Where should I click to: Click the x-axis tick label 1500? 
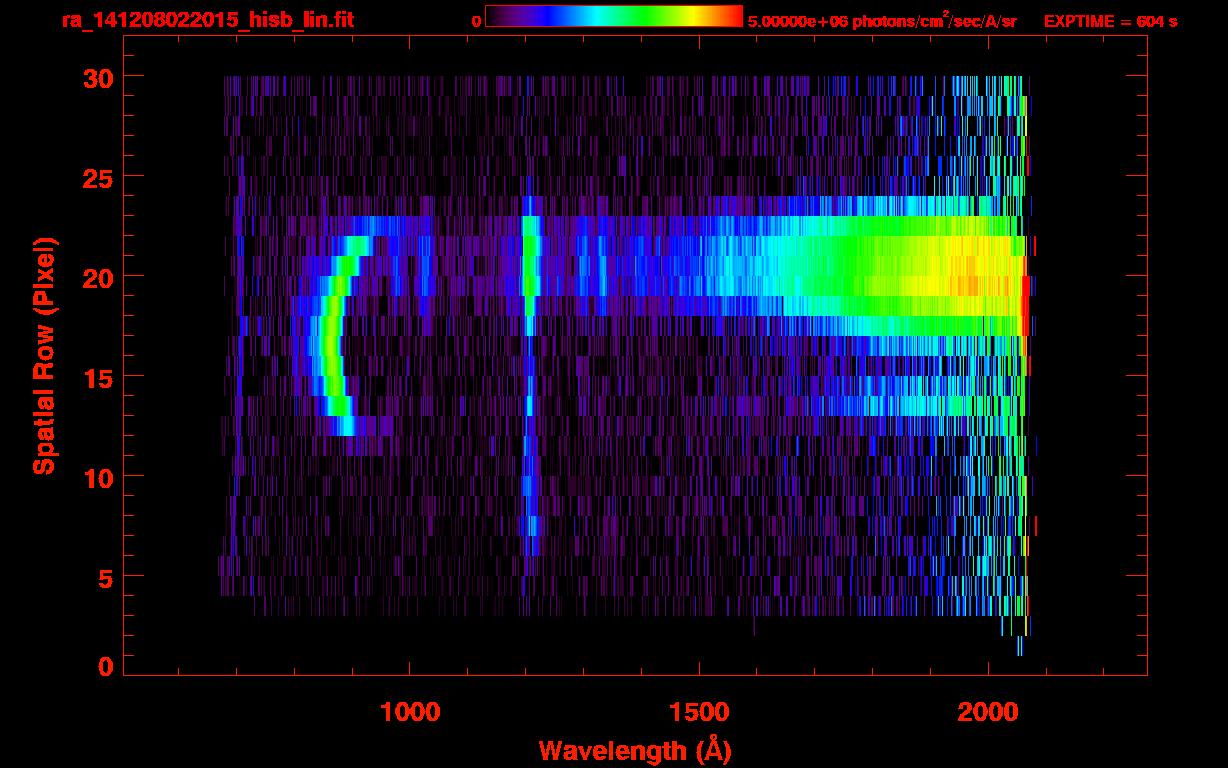coord(698,712)
